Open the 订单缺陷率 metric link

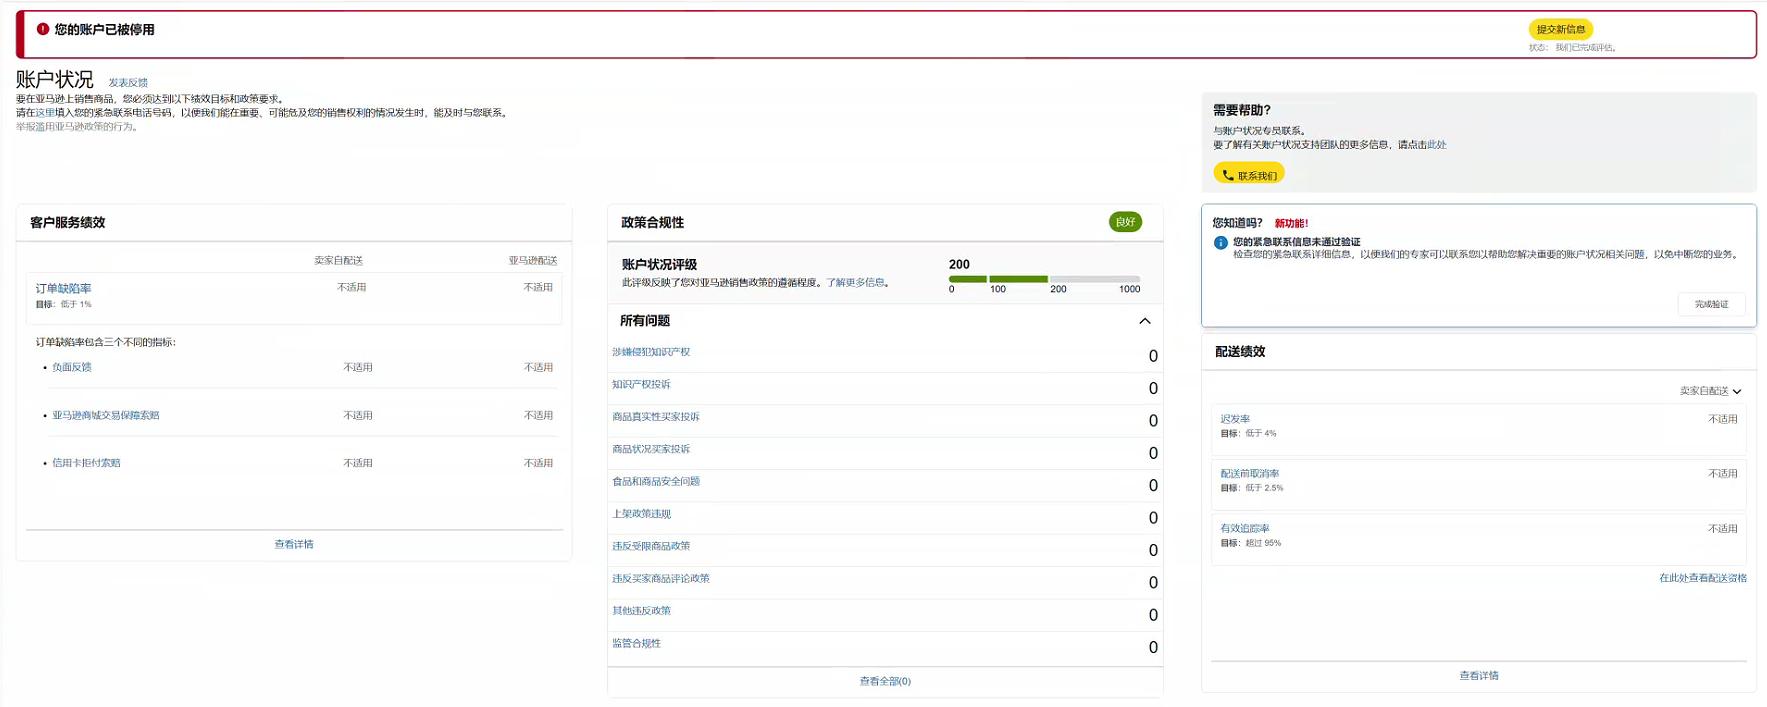pyautogui.click(x=63, y=289)
